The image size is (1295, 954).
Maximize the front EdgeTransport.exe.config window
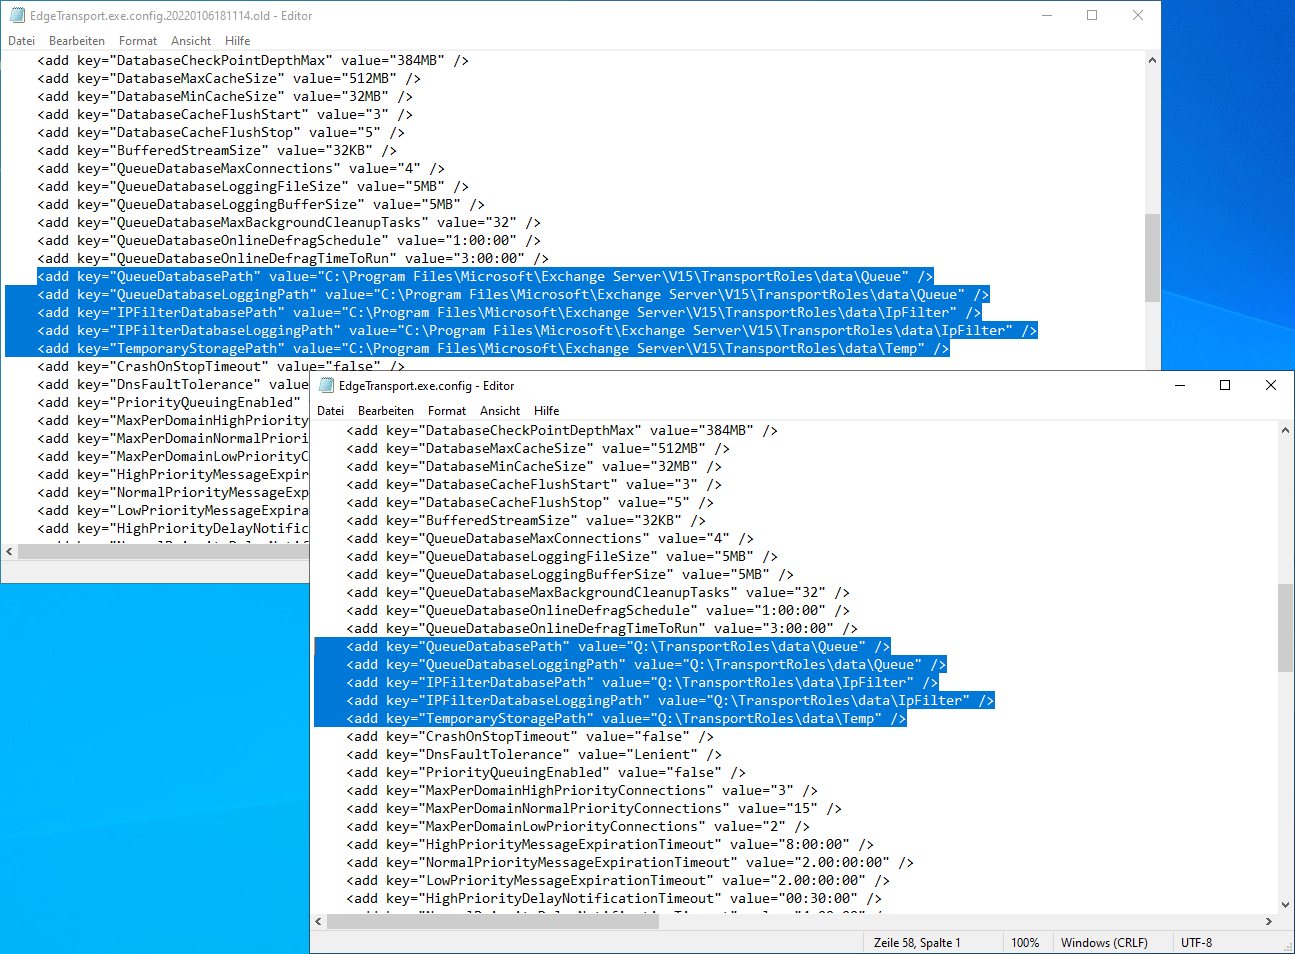tap(1224, 386)
